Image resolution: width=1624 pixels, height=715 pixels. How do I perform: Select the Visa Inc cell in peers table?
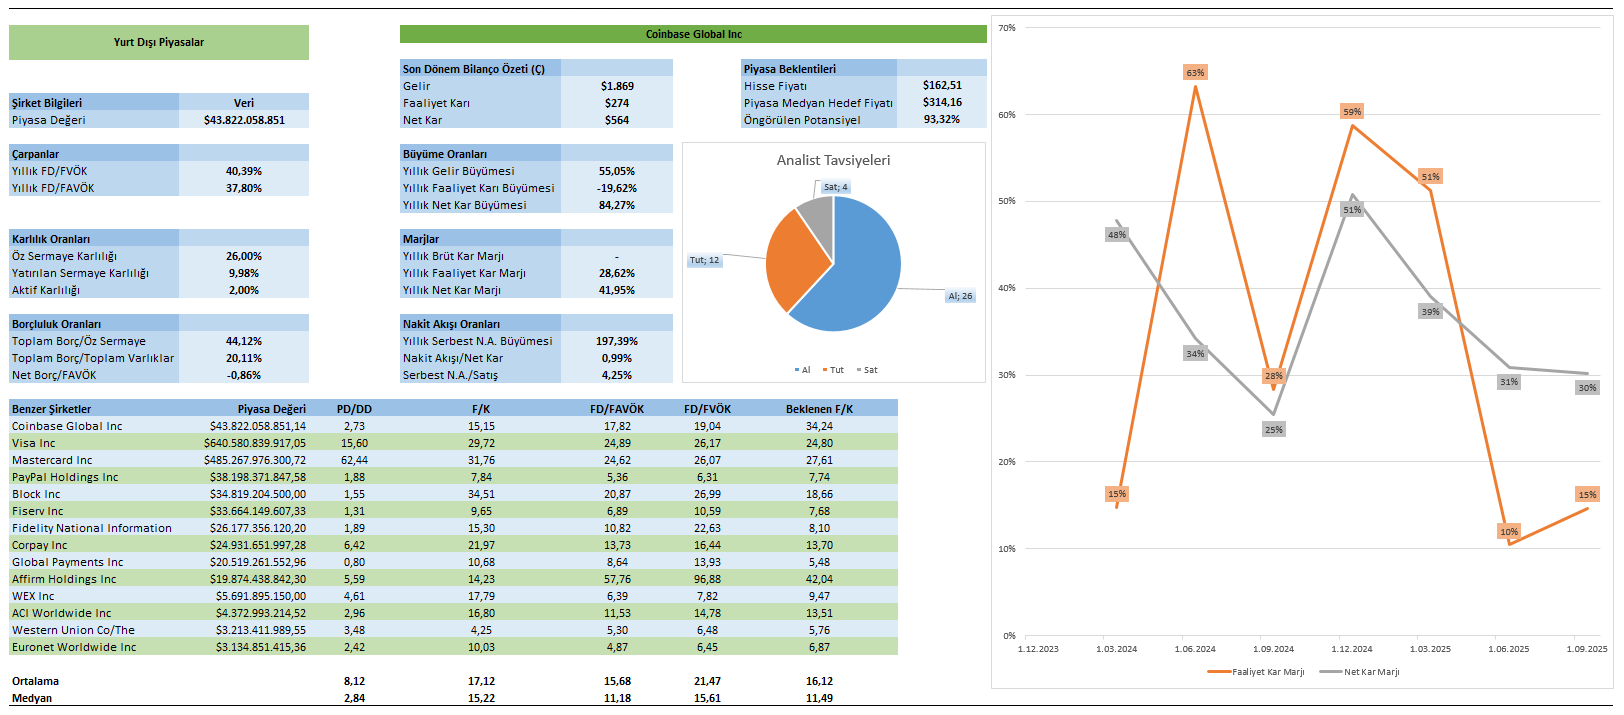tap(34, 443)
